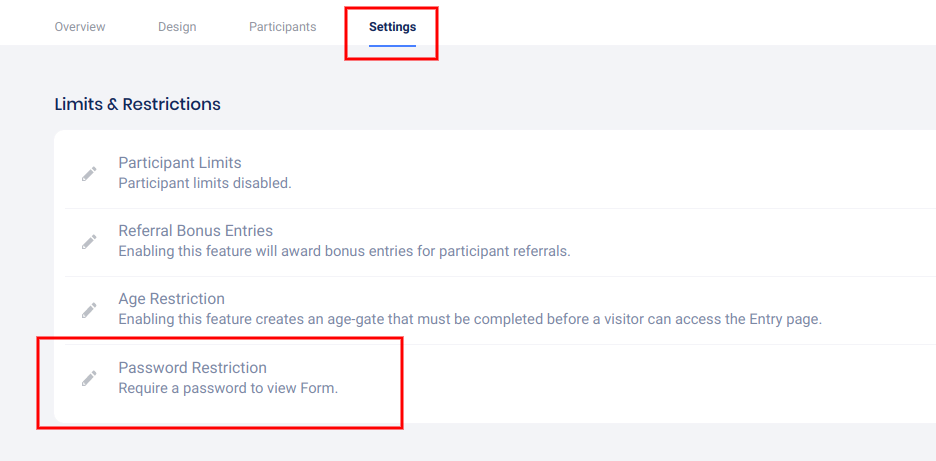Go to the Participants tab

pyautogui.click(x=282, y=27)
